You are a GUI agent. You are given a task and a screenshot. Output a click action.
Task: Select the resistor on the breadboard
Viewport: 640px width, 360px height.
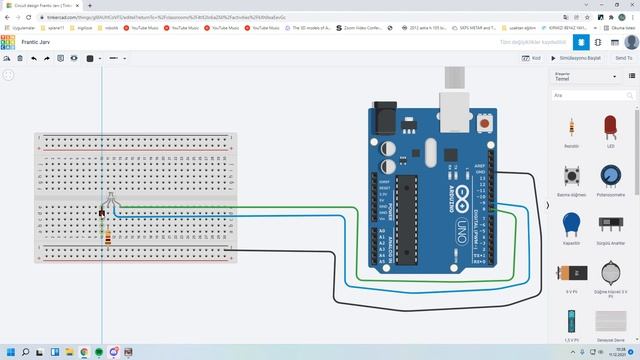pos(108,237)
